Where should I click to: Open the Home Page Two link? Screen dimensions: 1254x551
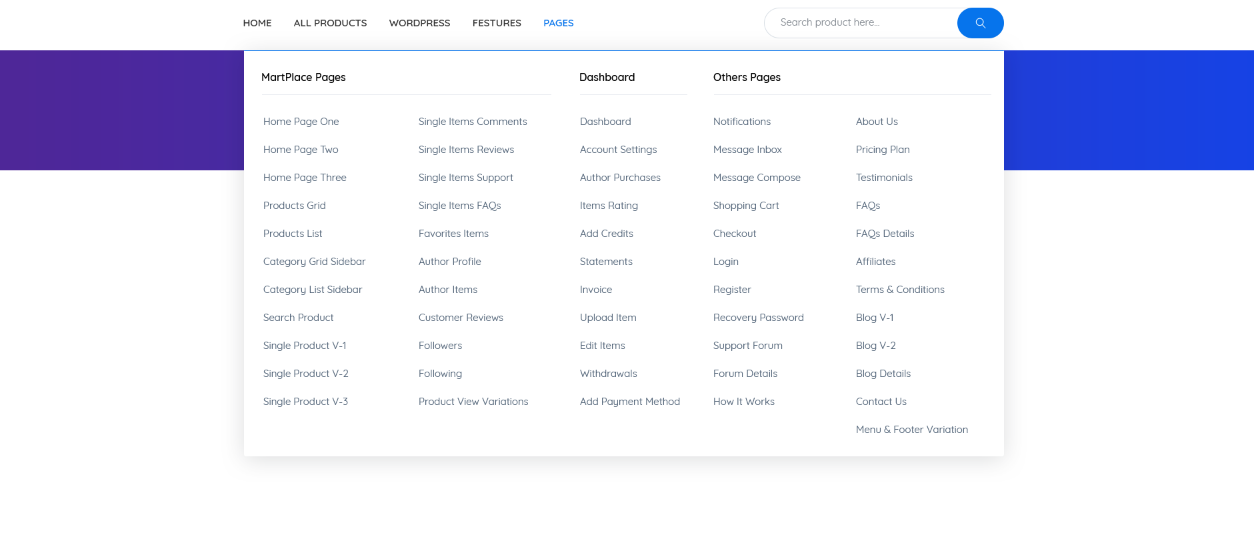pos(300,150)
